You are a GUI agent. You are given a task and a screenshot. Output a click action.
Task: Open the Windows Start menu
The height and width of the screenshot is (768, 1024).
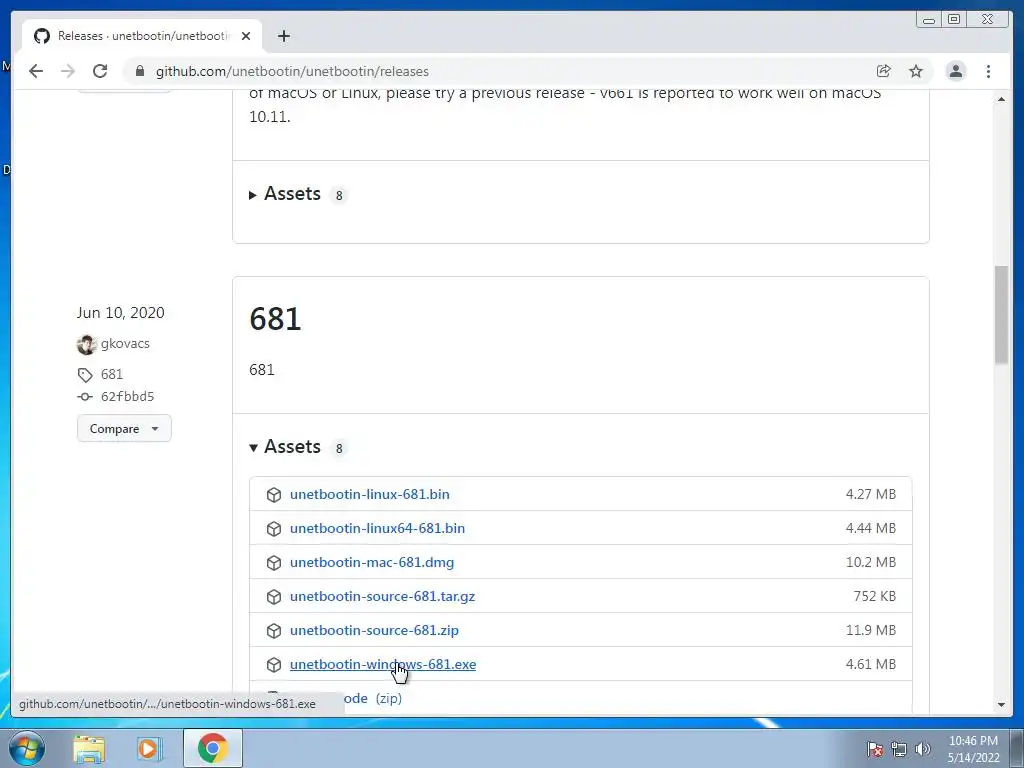pyautogui.click(x=27, y=748)
